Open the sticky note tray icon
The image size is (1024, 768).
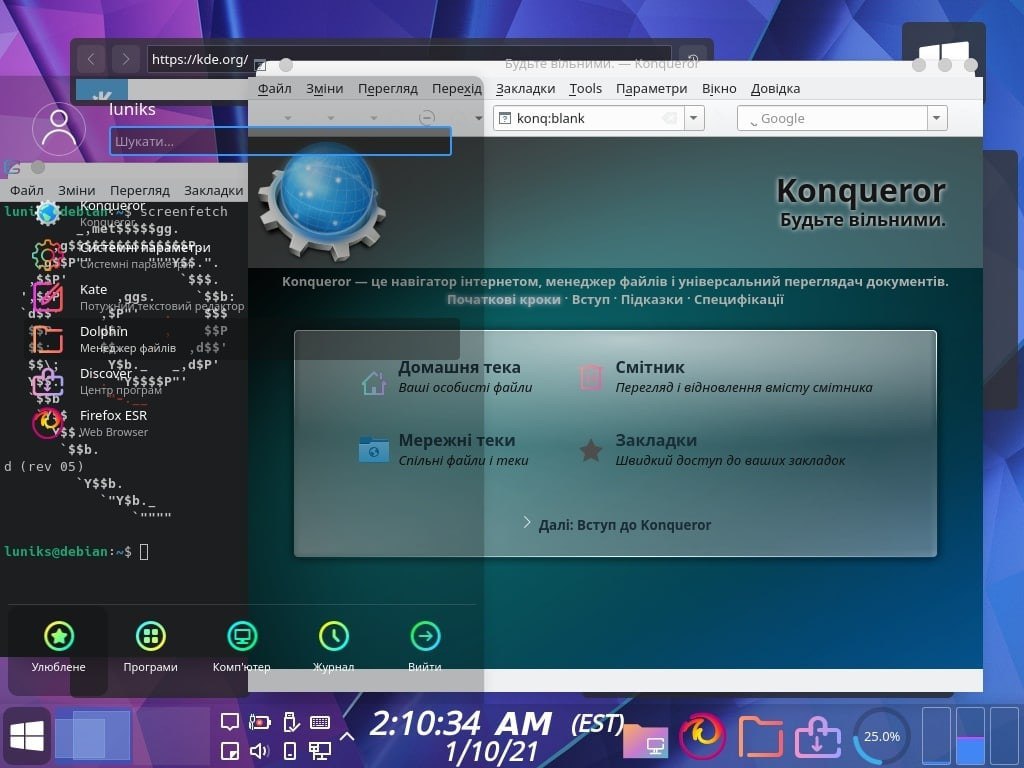pyautogui.click(x=229, y=751)
